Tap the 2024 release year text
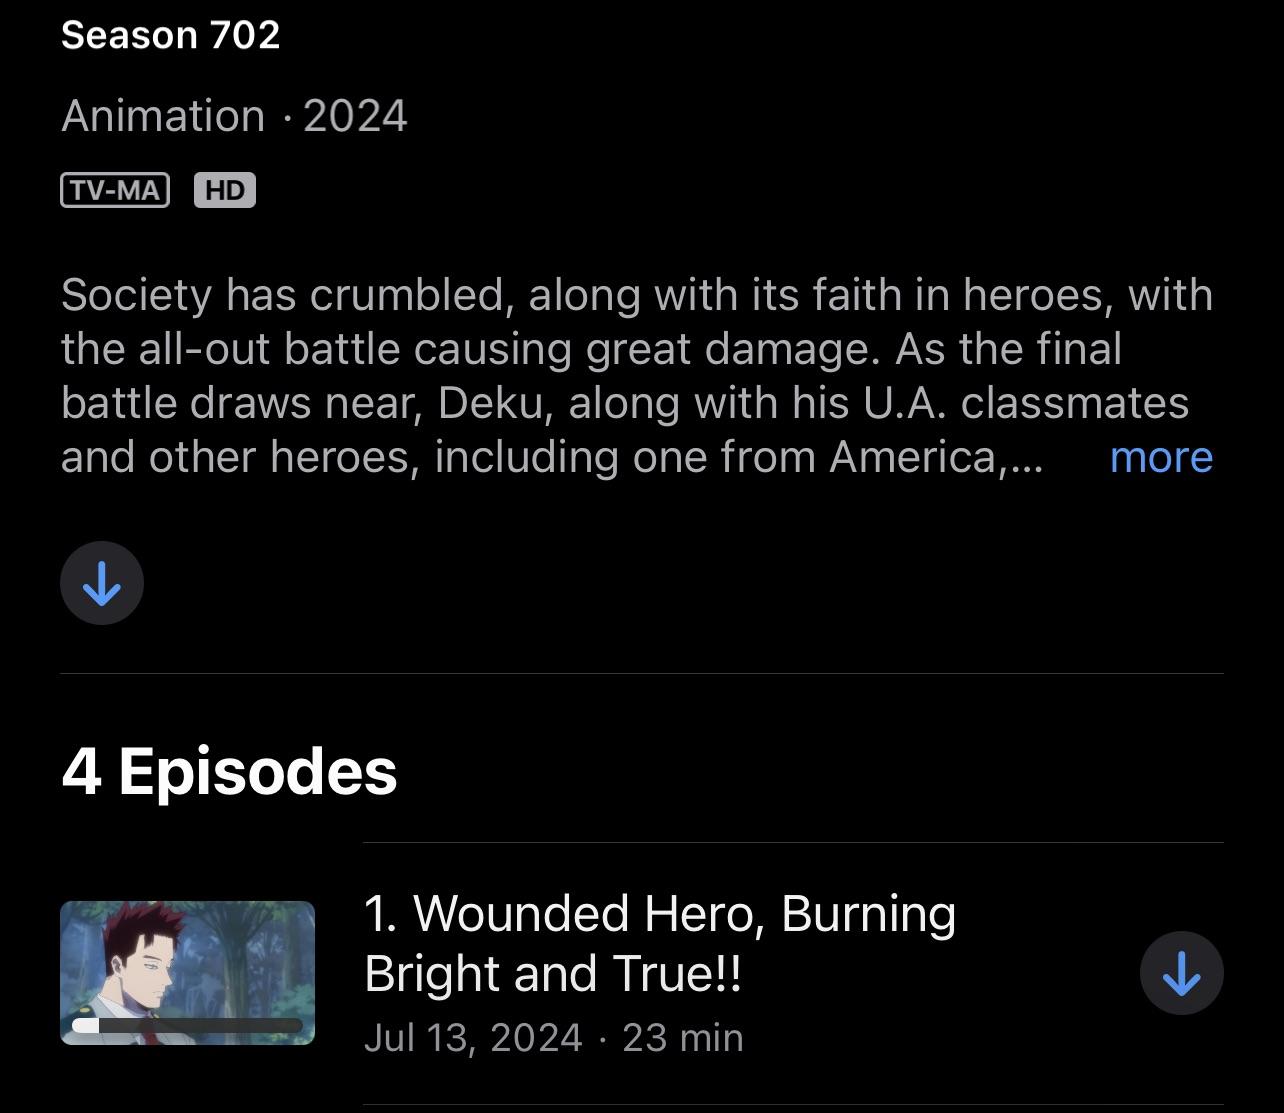This screenshot has height=1113, width=1284. (355, 116)
